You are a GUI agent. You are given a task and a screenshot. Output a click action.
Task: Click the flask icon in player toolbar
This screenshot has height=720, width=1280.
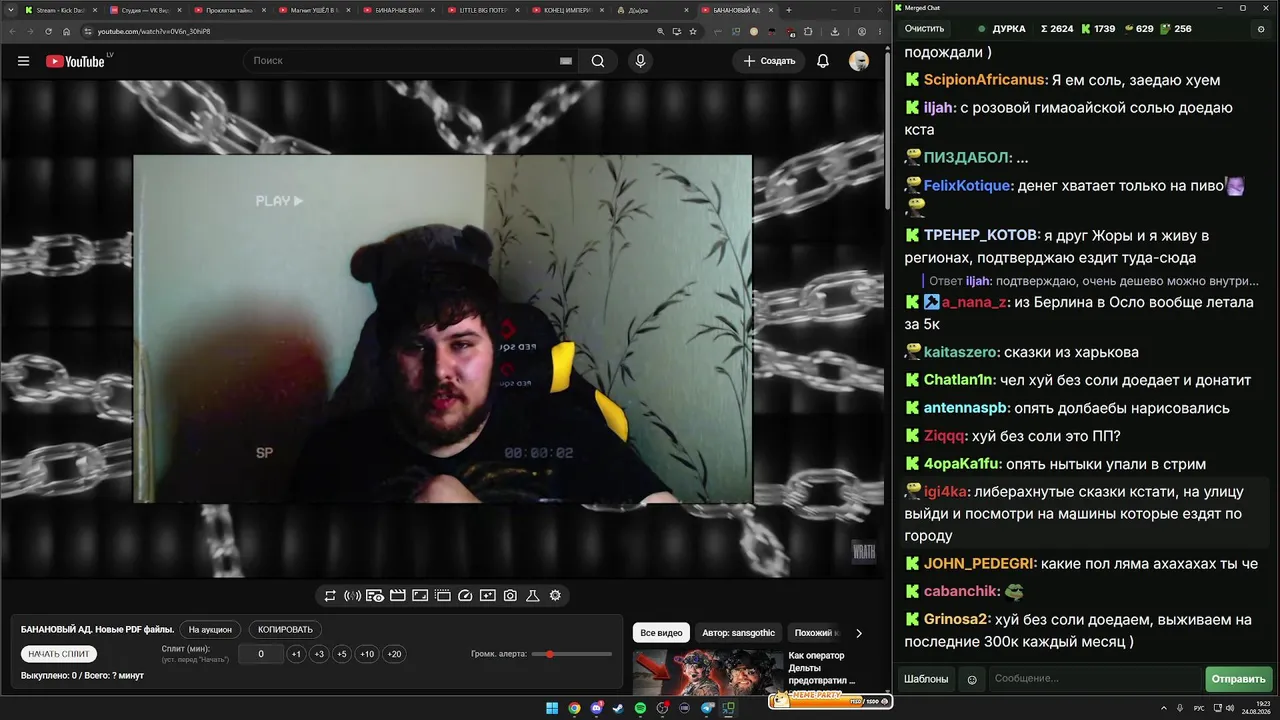tap(533, 596)
